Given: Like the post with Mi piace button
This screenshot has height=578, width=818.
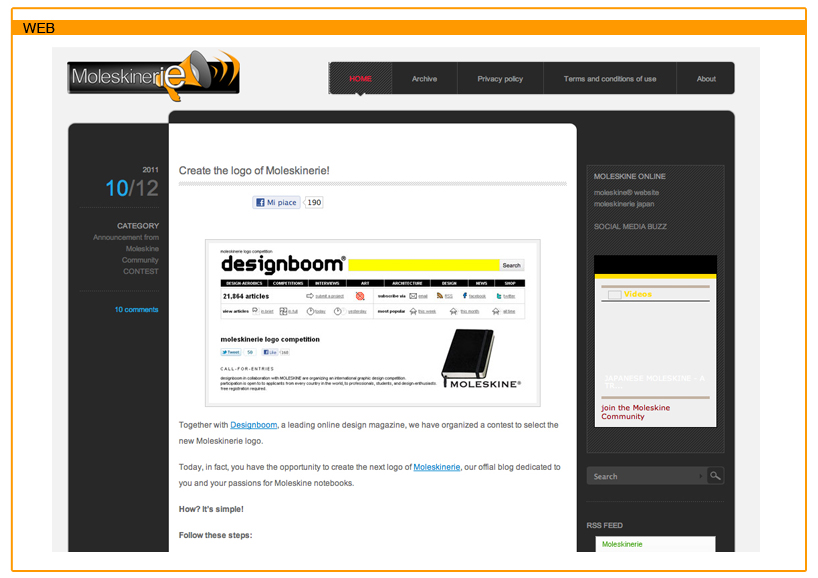Looking at the screenshot, I should pyautogui.click(x=277, y=202).
